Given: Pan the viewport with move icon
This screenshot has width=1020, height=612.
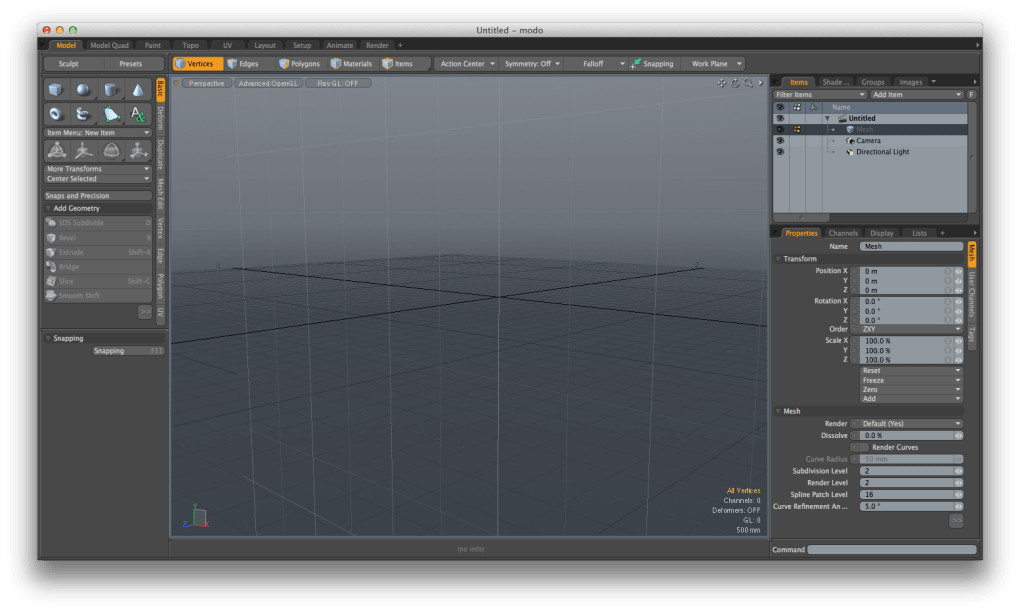Looking at the screenshot, I should point(722,83).
